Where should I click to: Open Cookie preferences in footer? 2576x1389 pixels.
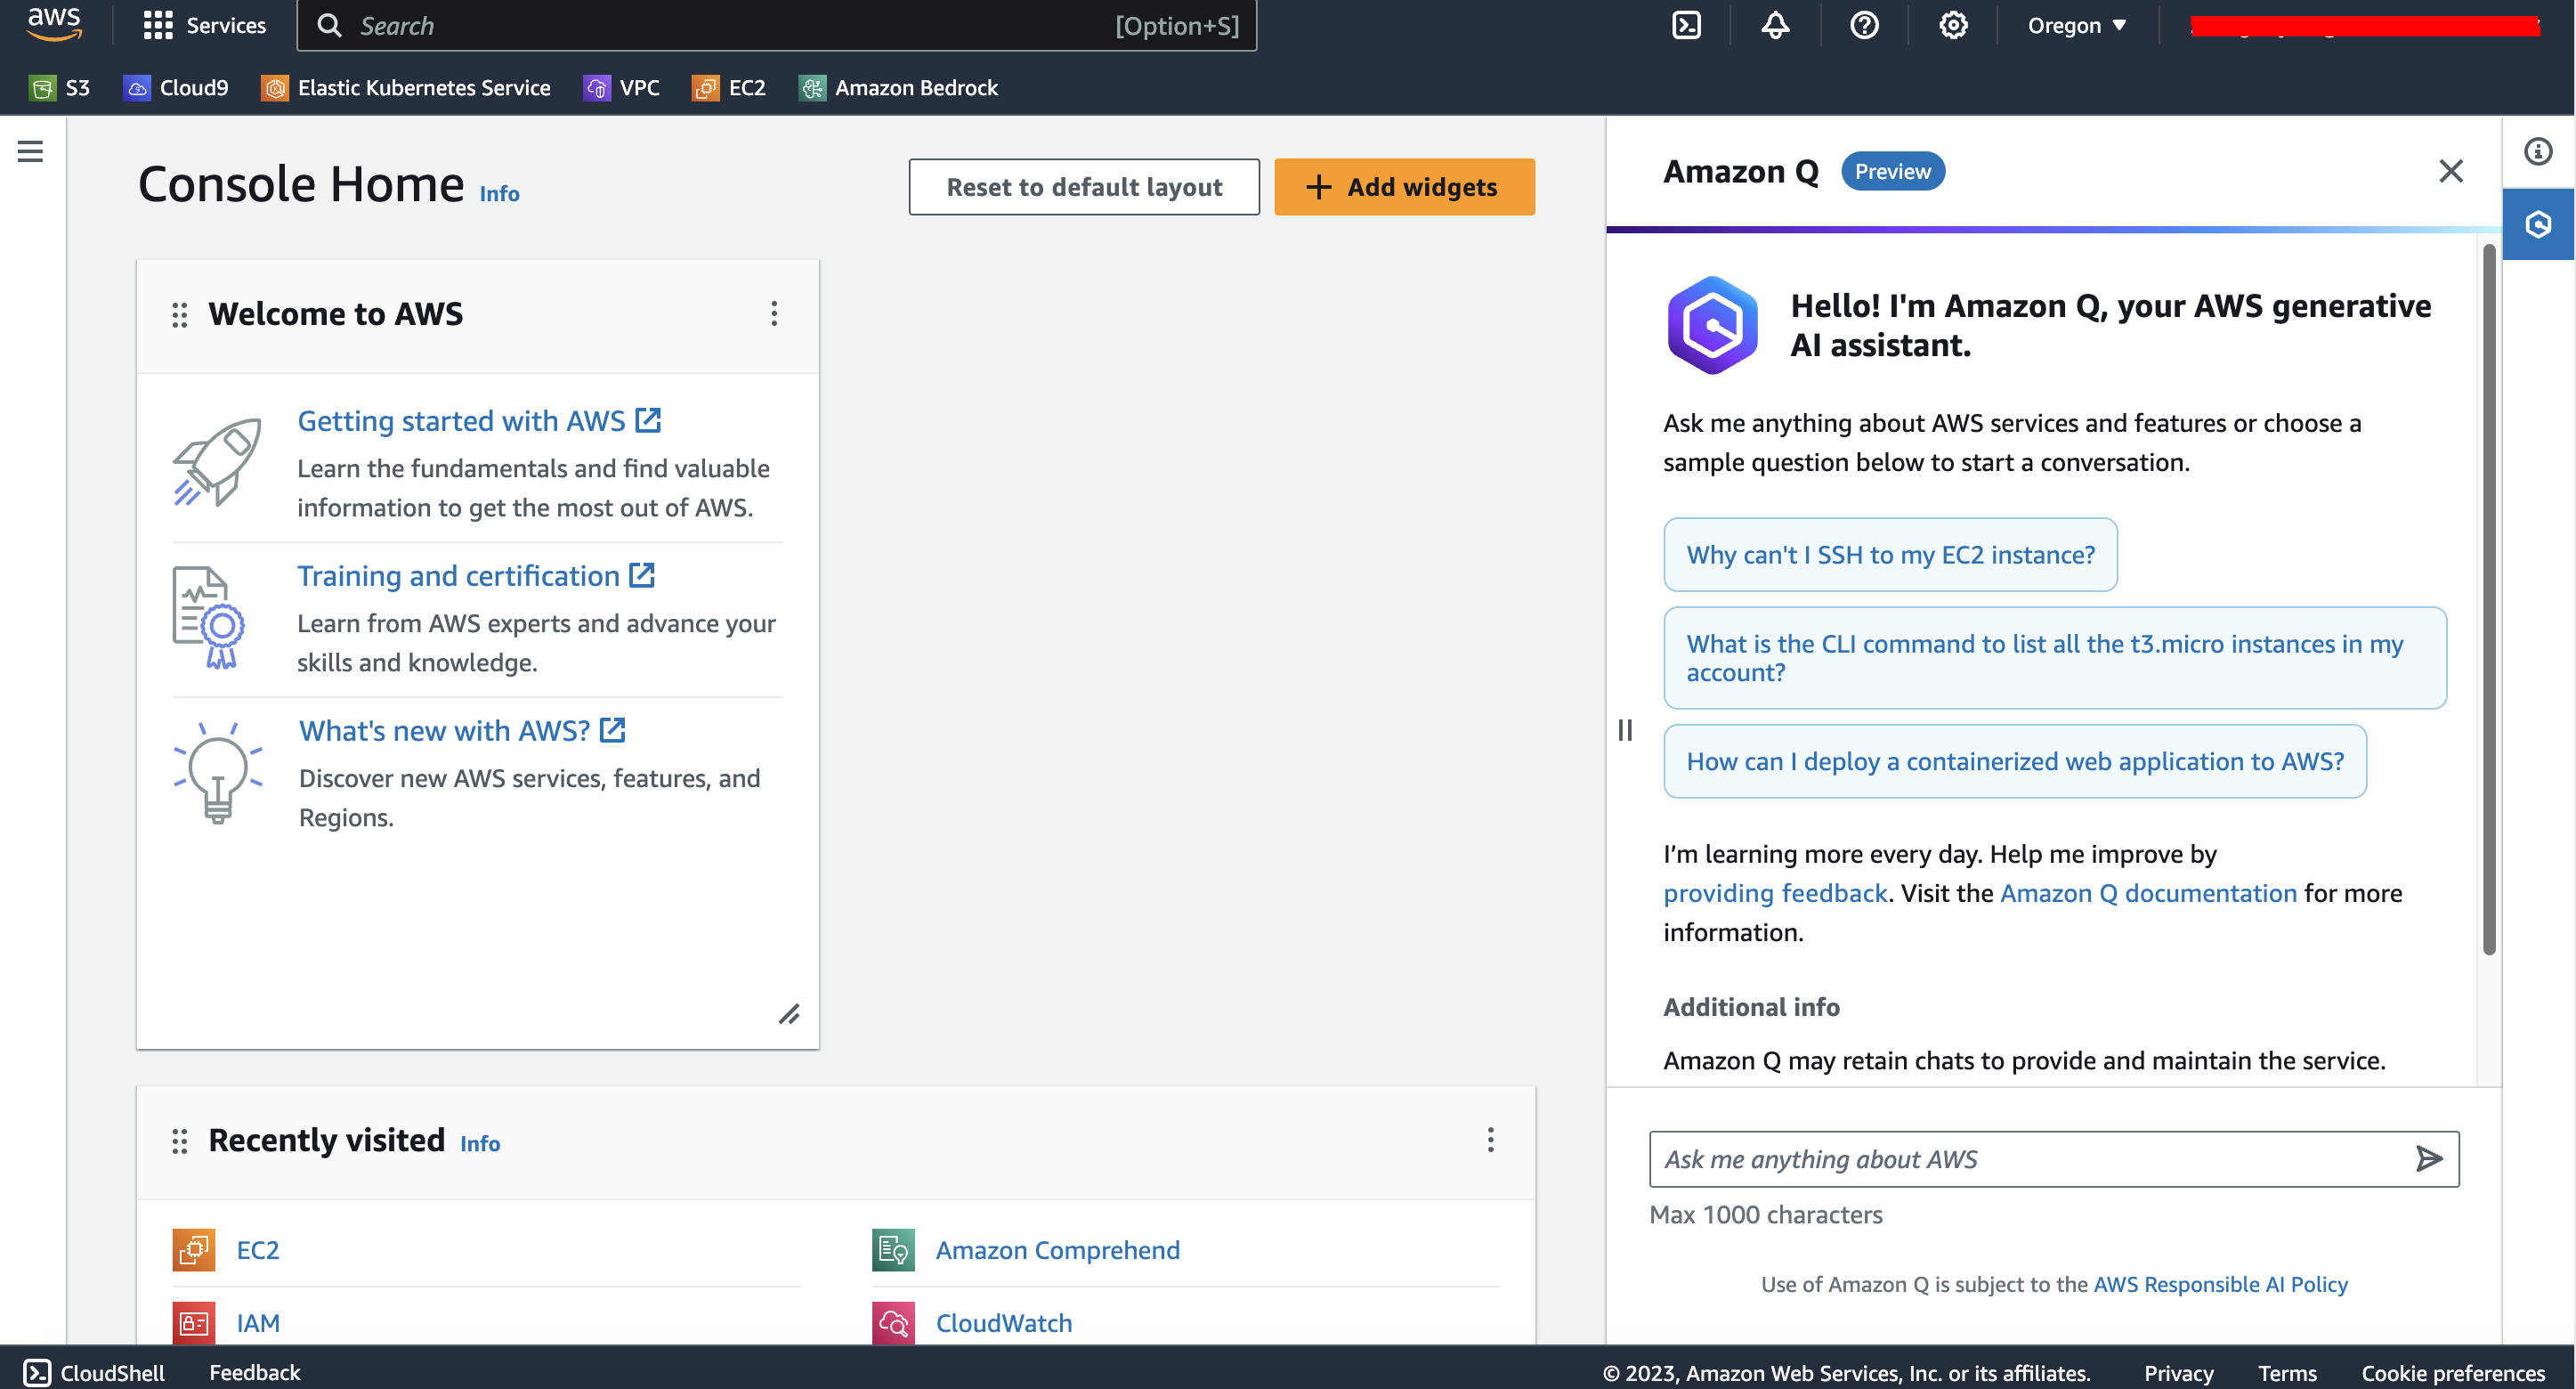[2452, 1373]
